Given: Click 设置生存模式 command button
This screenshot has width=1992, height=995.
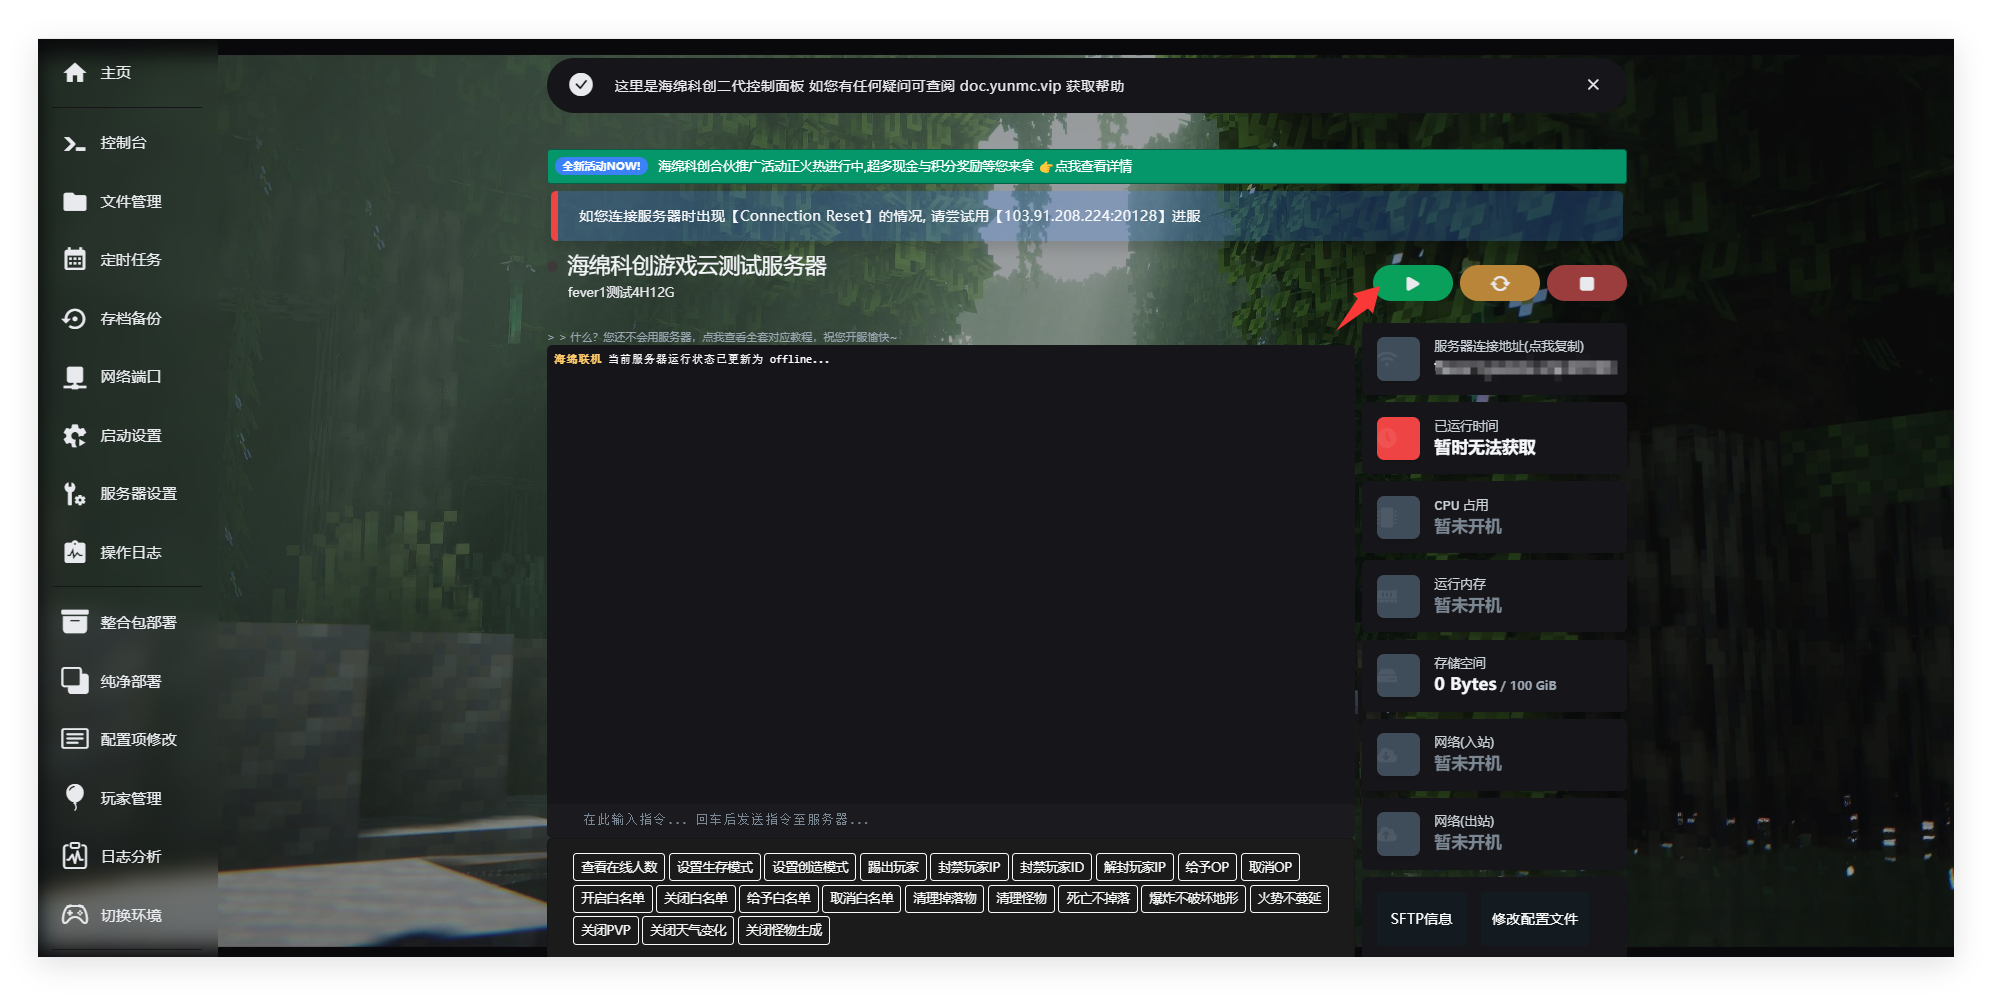Looking at the screenshot, I should pyautogui.click(x=714, y=867).
